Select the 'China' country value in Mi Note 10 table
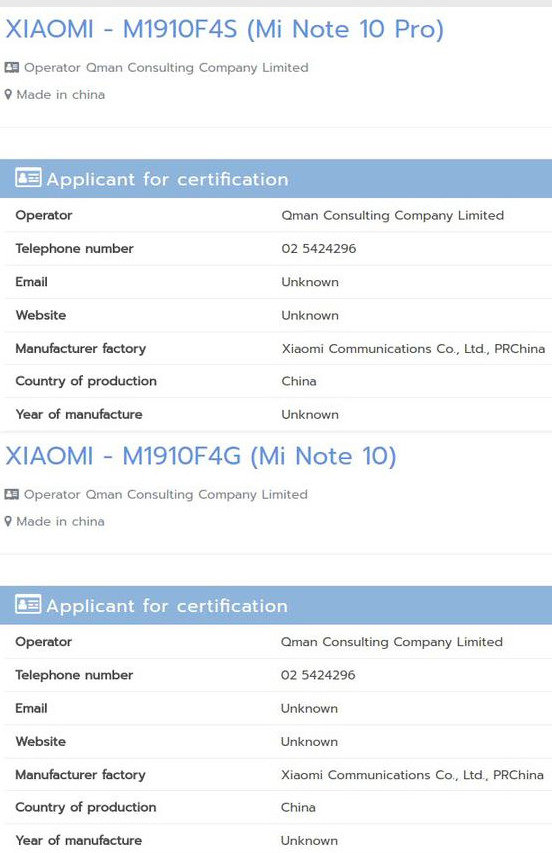The image size is (552, 853). (298, 807)
